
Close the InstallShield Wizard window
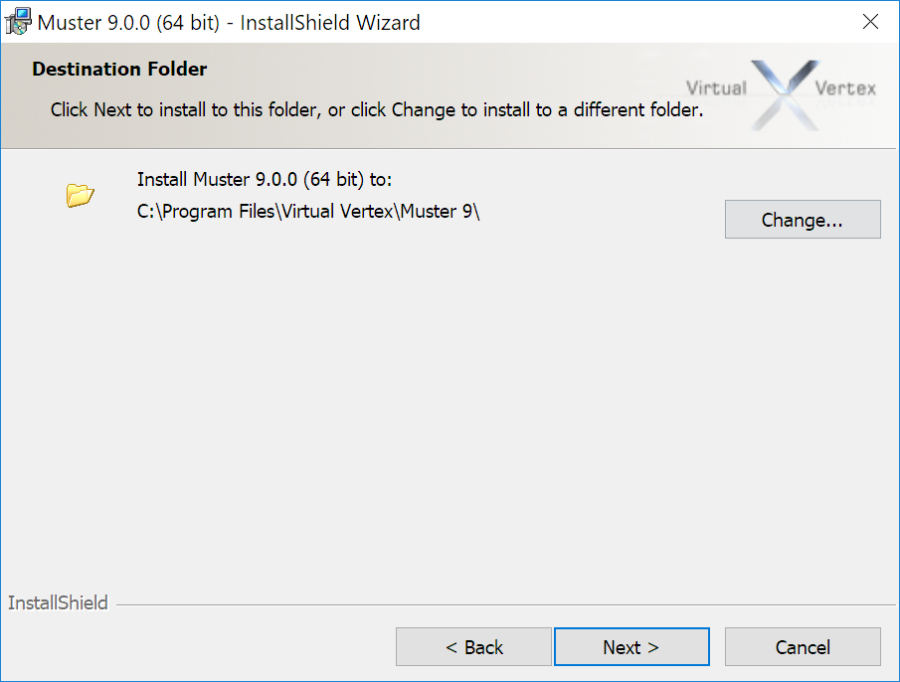click(870, 21)
